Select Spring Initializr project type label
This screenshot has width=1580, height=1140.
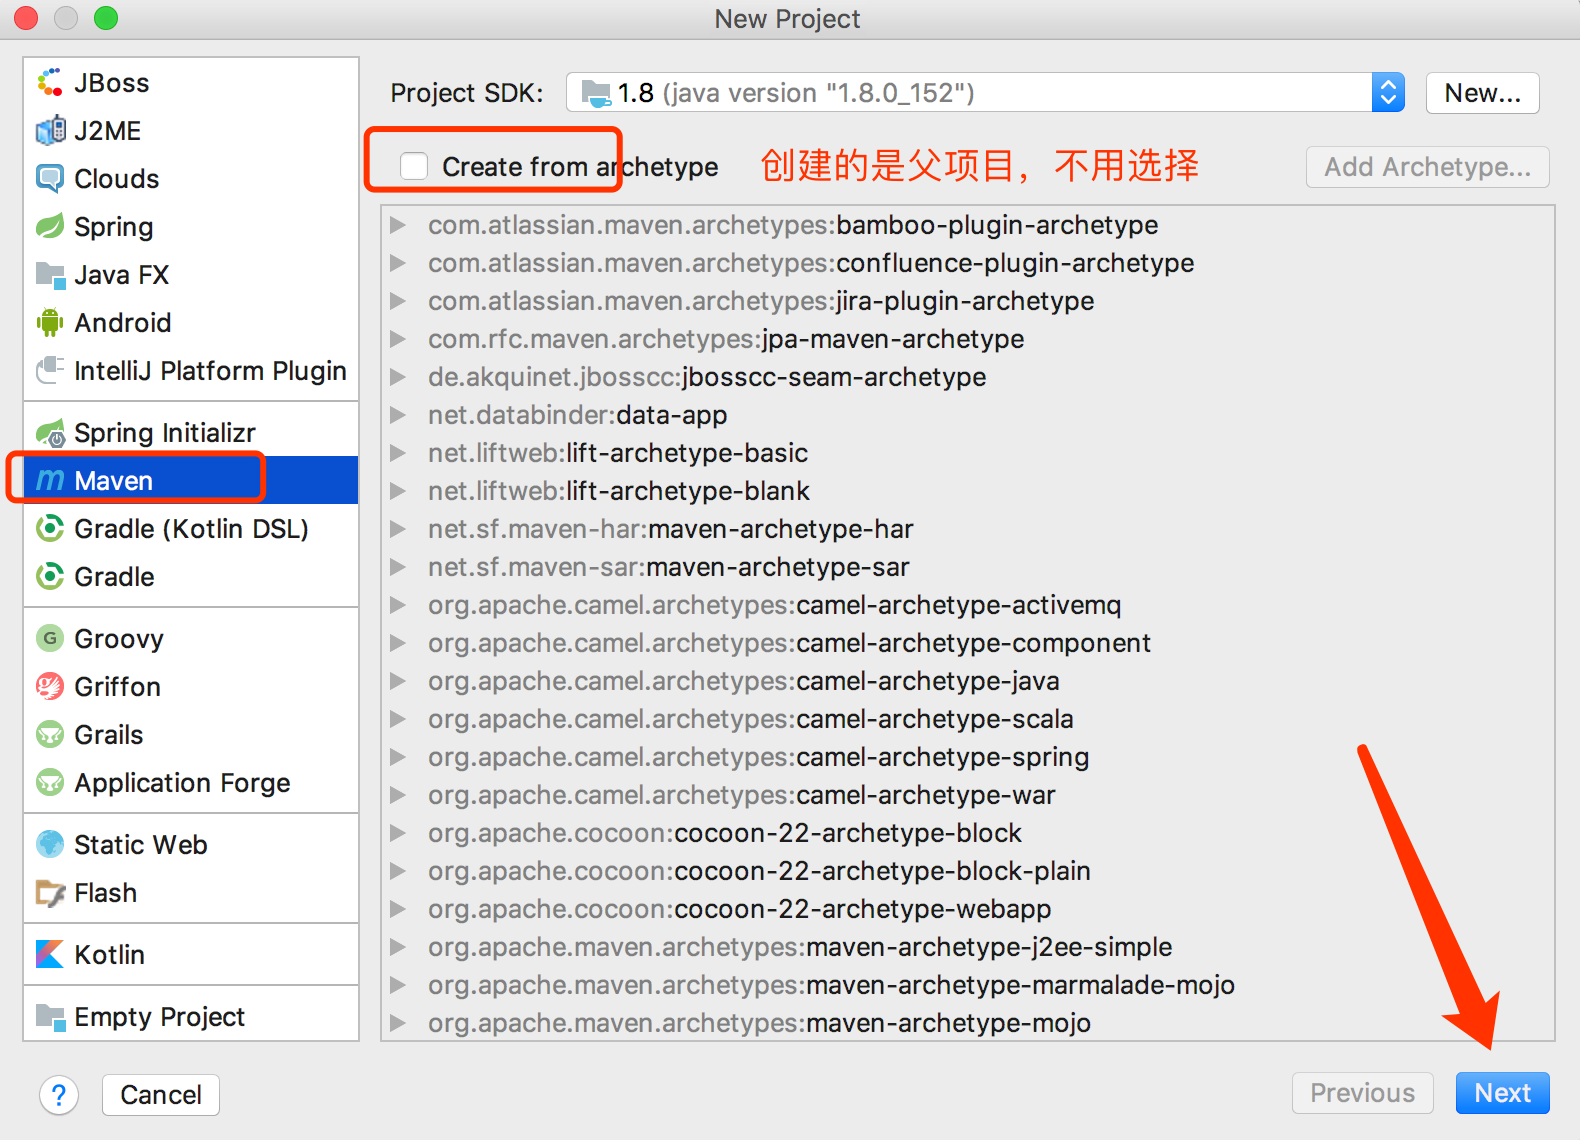click(x=165, y=433)
